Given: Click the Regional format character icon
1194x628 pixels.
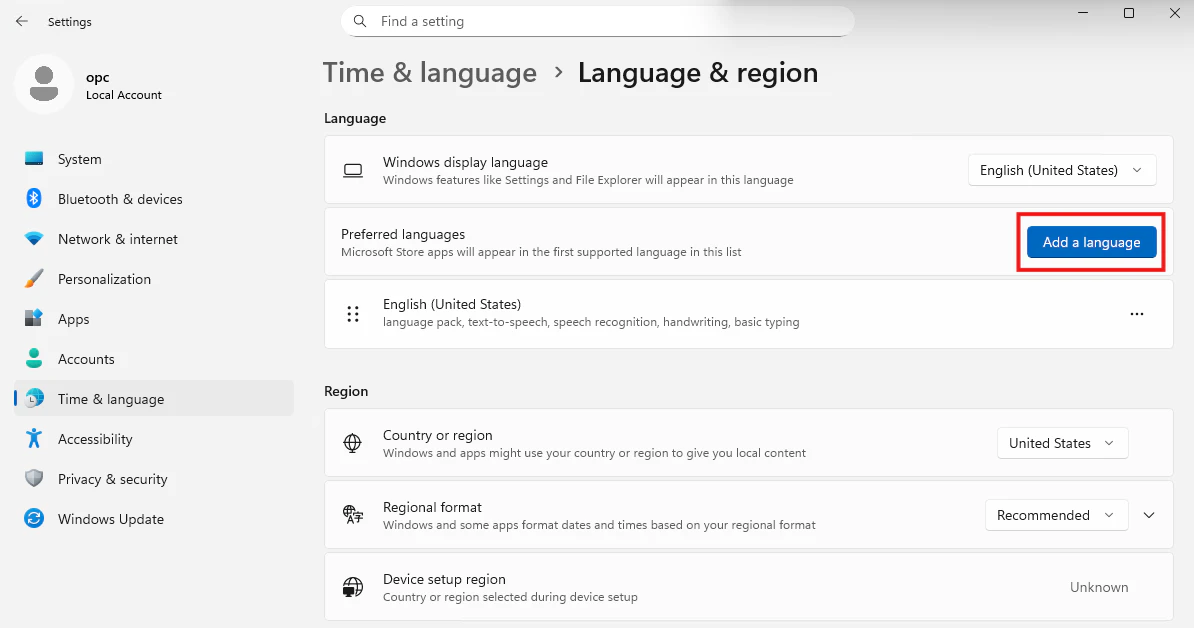Looking at the screenshot, I should pos(353,515).
